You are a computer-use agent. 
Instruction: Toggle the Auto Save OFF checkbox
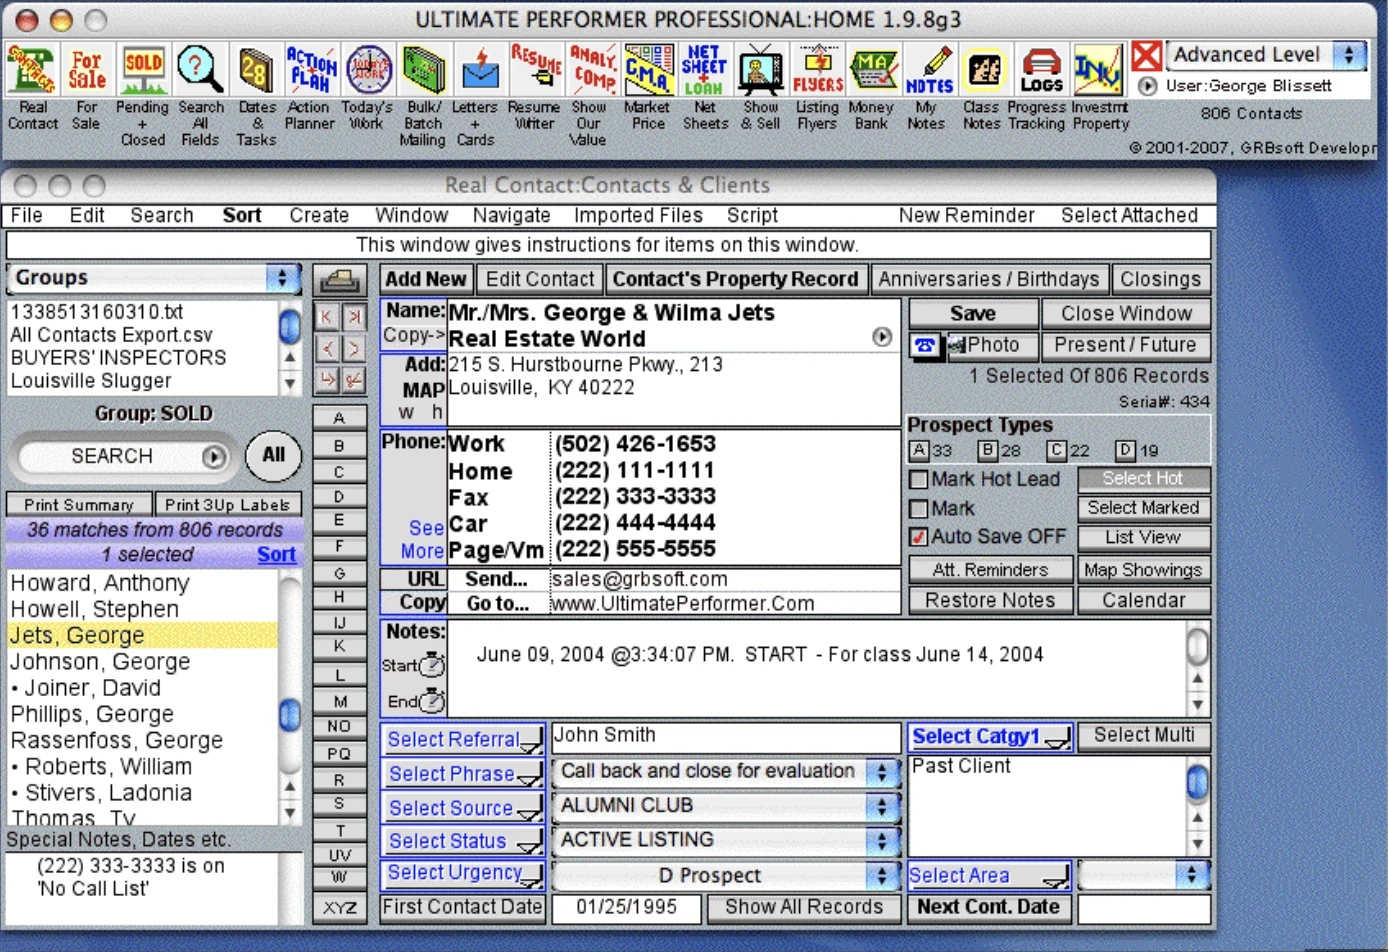tap(918, 537)
